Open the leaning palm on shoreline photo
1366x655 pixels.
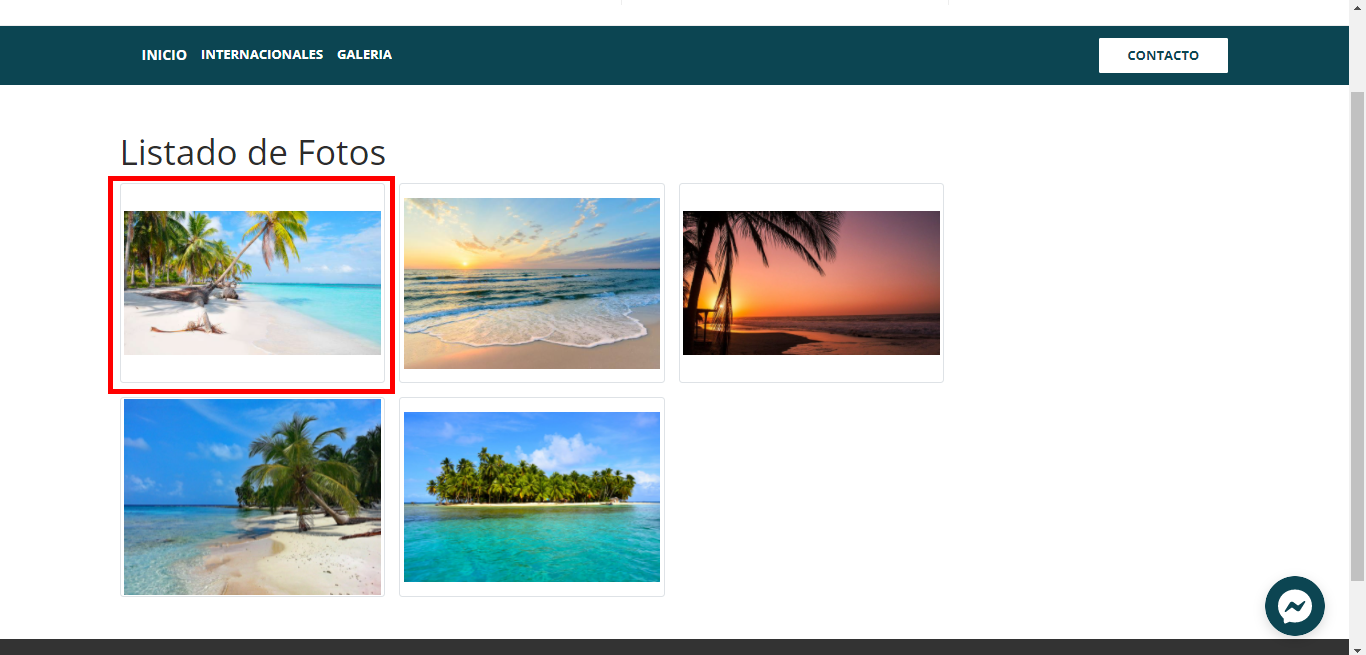(252, 497)
